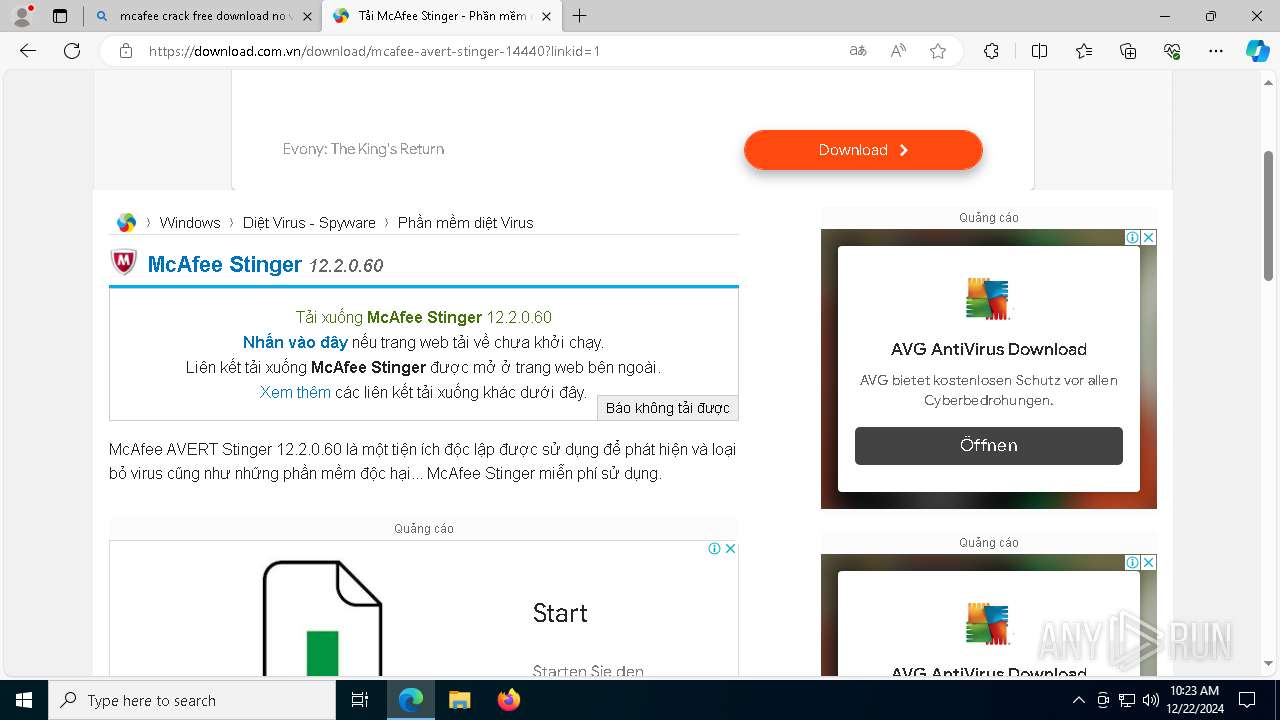The width and height of the screenshot is (1280, 720).
Task: Click the Báo không tải được button
Action: [x=668, y=408]
